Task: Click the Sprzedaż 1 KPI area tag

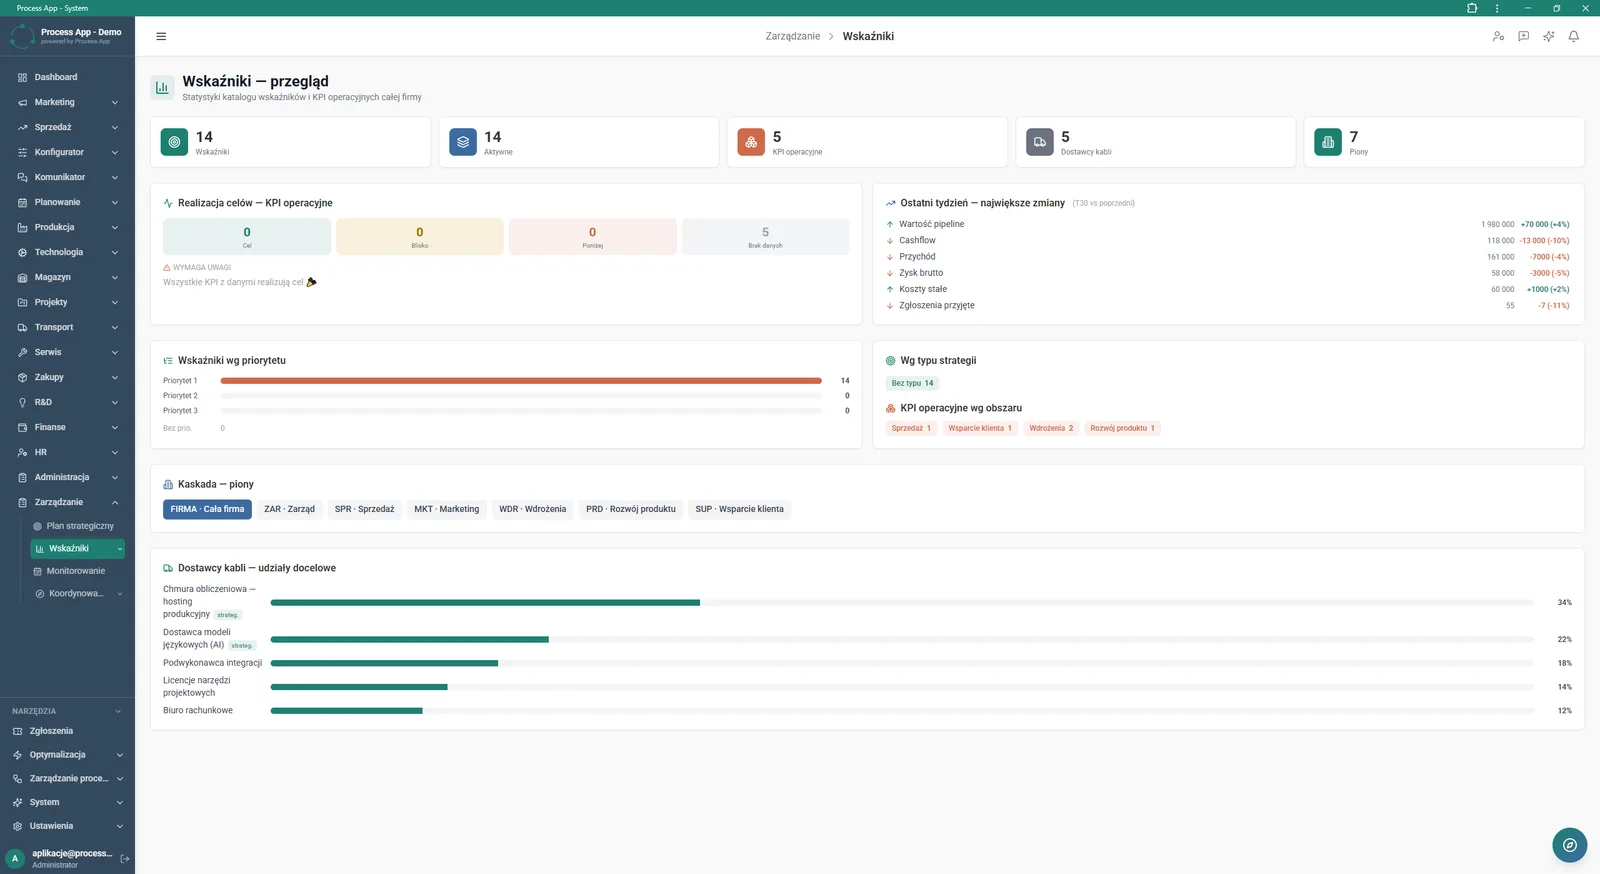Action: [x=911, y=428]
